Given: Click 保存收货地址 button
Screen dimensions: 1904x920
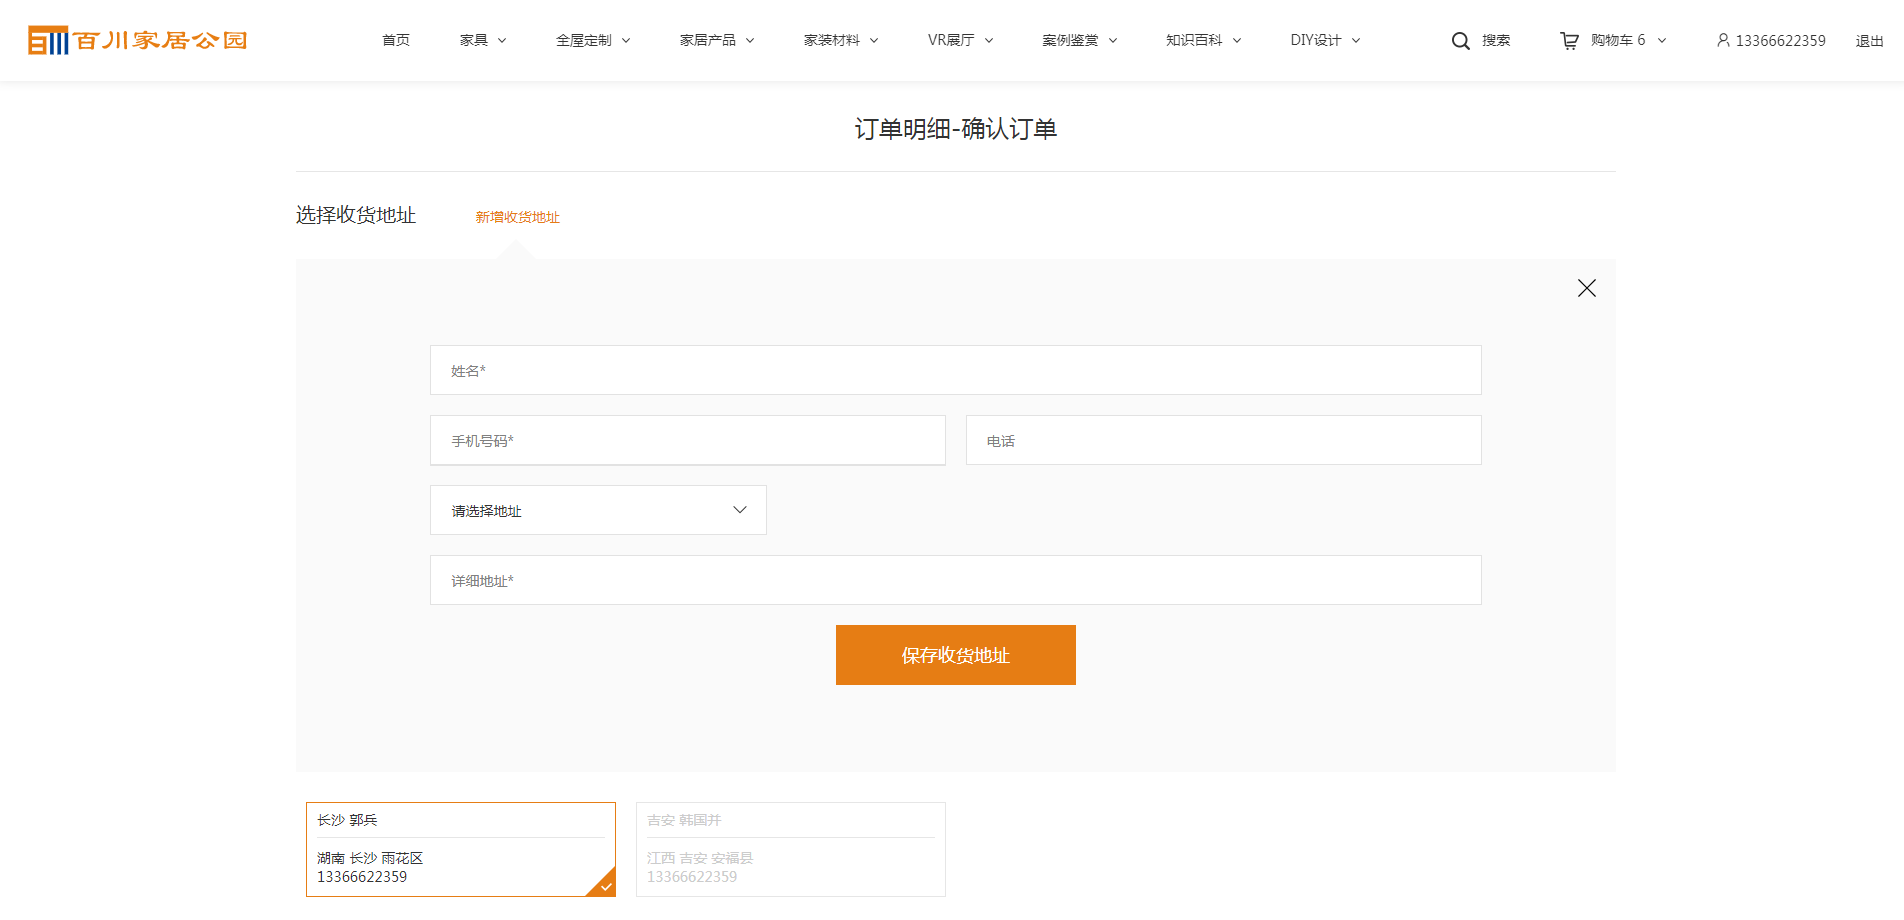Looking at the screenshot, I should (x=955, y=655).
